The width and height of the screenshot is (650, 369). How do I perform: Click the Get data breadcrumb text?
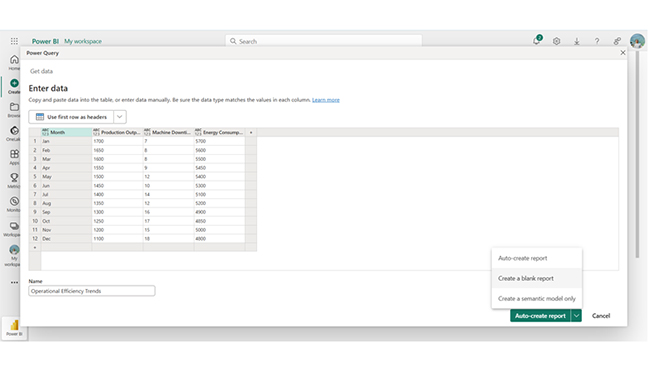[41, 71]
